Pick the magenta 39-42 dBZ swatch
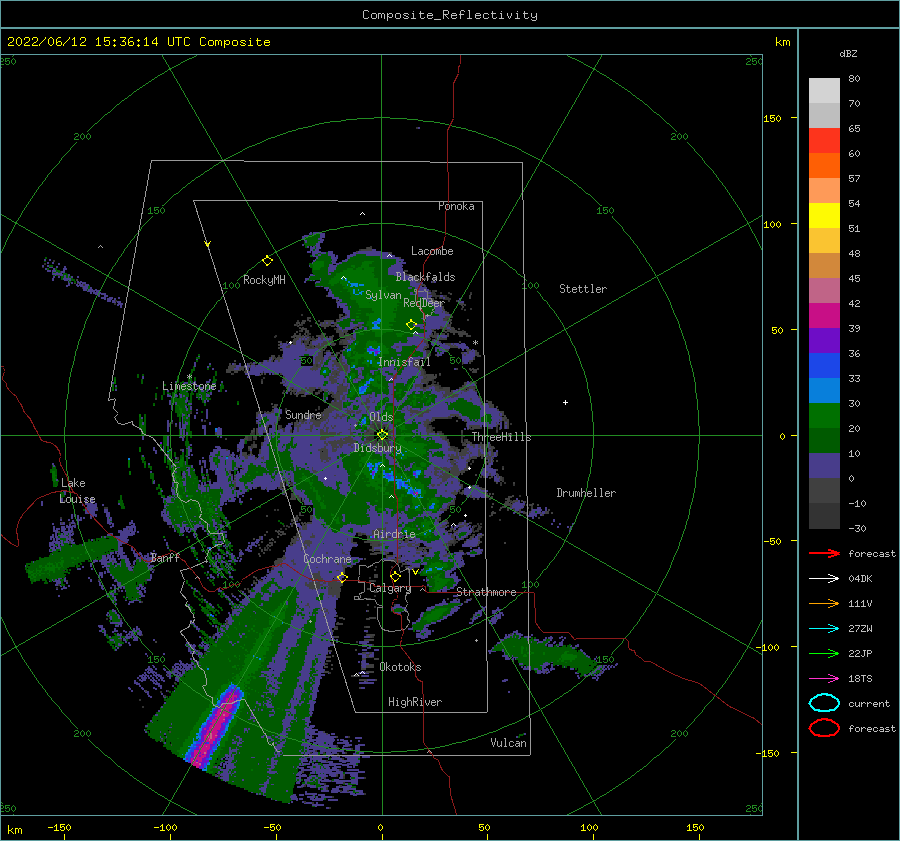Viewport: 900px width, 841px height. coord(824,316)
